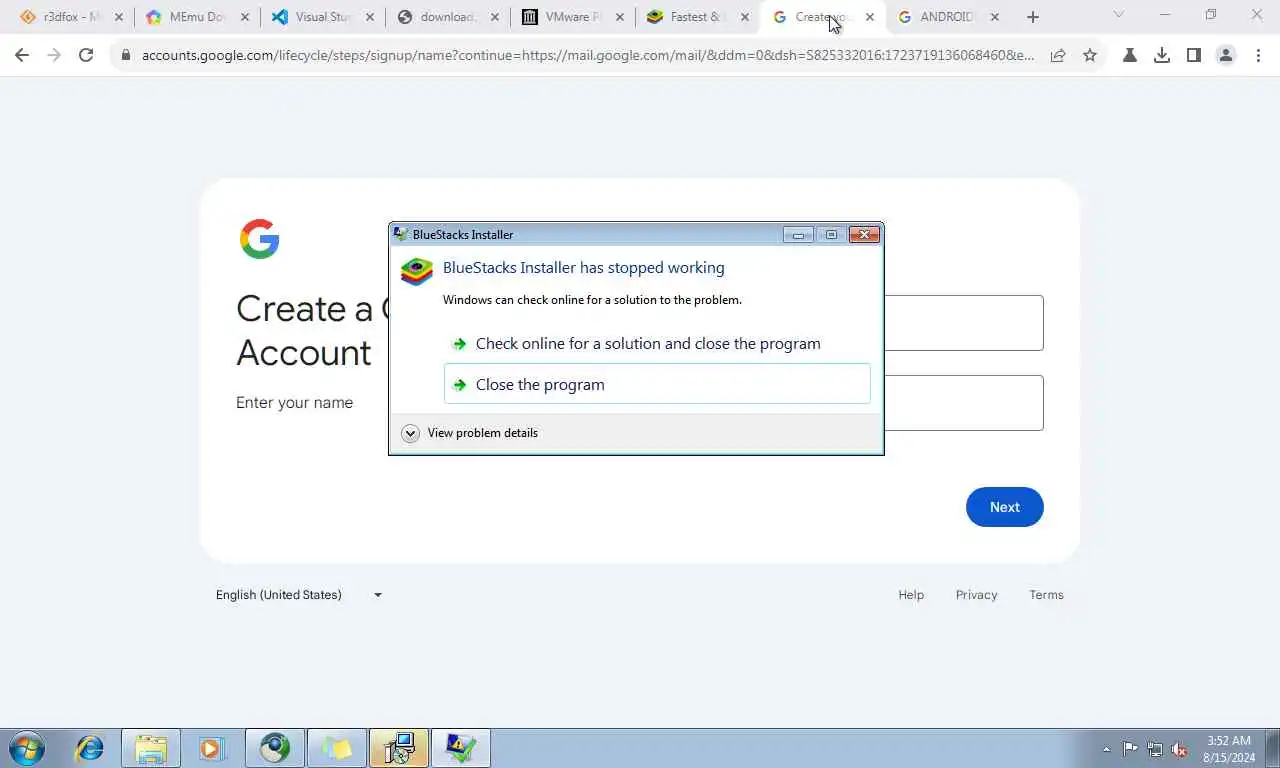Click the first name input field
Image resolution: width=1280 pixels, height=768 pixels.
[963, 323]
